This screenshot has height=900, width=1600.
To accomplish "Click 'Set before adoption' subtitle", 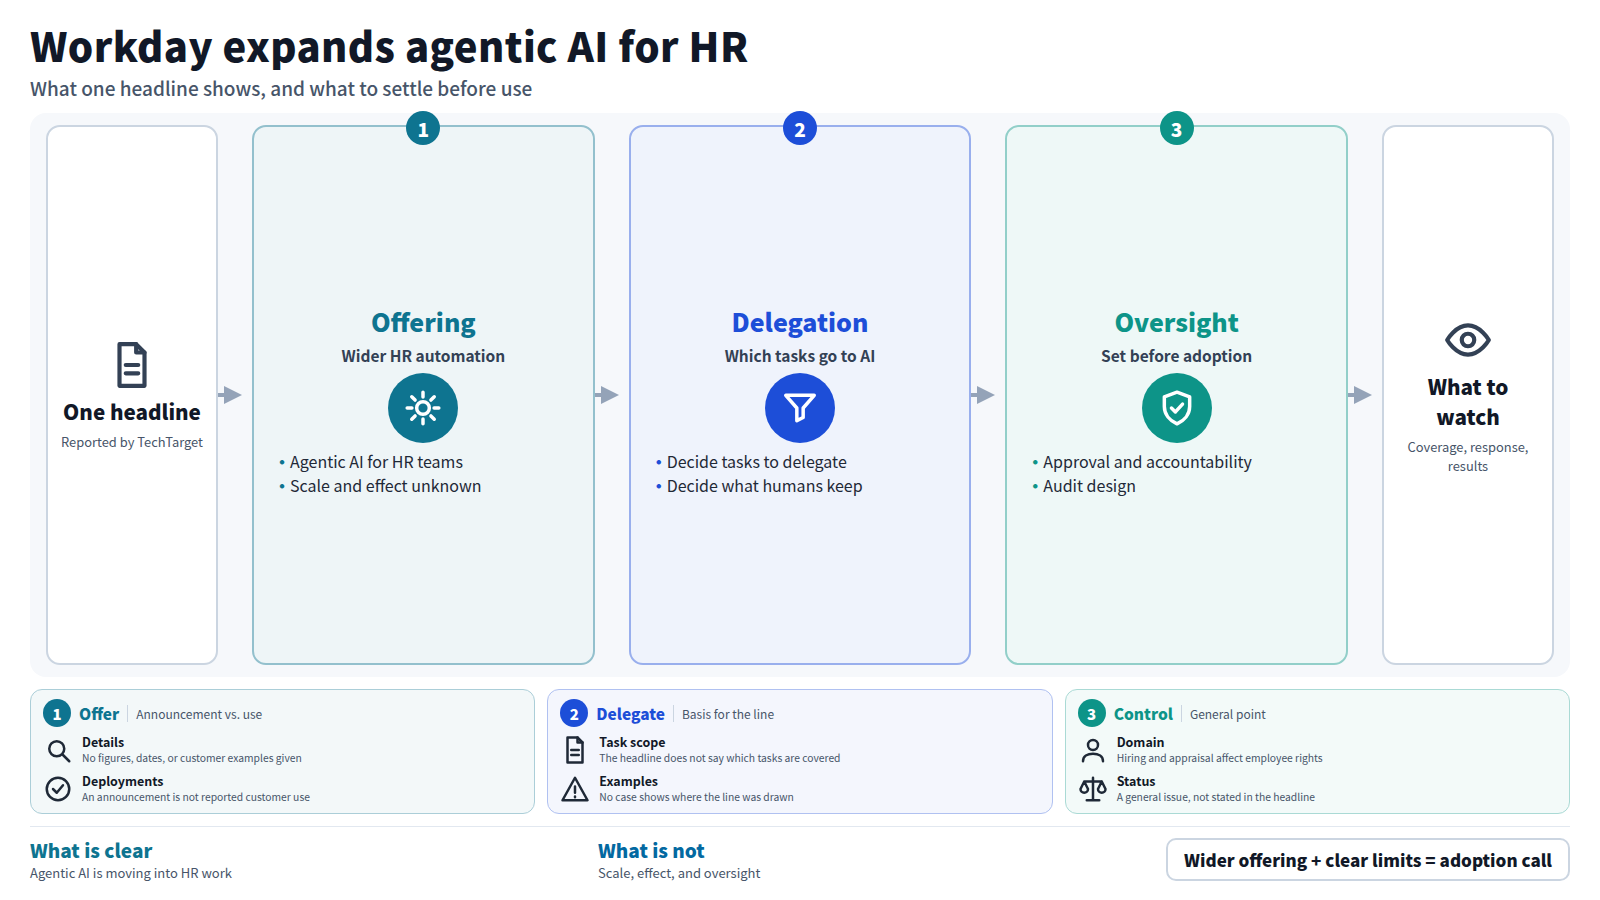I will point(1177,356).
